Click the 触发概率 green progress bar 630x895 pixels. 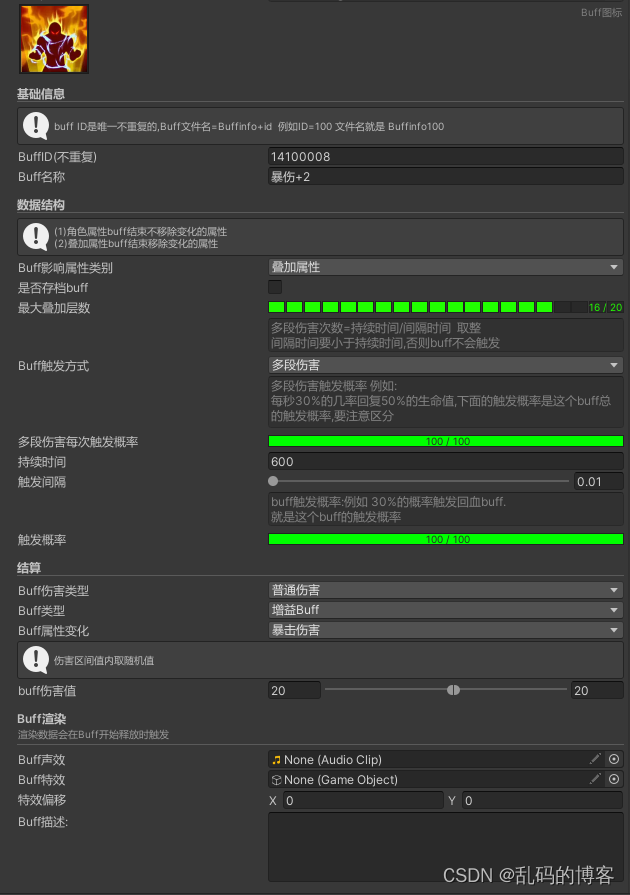(446, 539)
